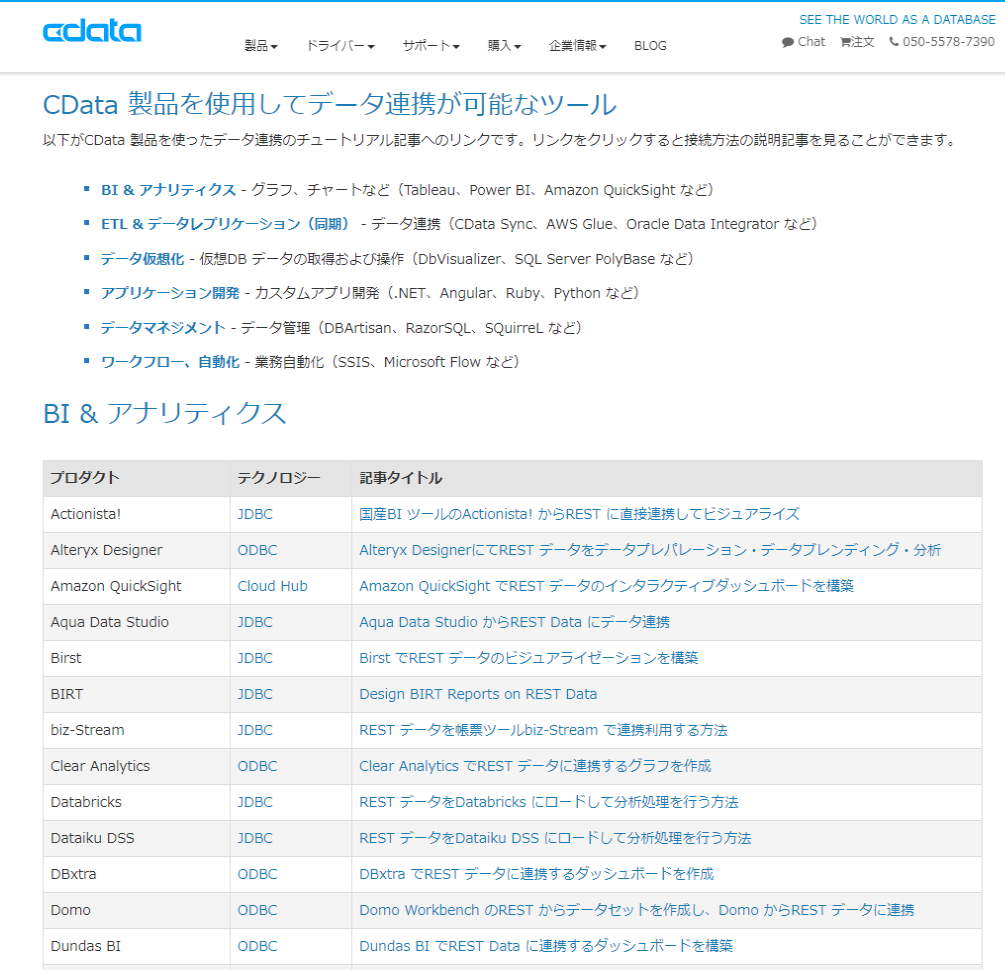Jump to BI & アナリティクス section link

pyautogui.click(x=169, y=190)
